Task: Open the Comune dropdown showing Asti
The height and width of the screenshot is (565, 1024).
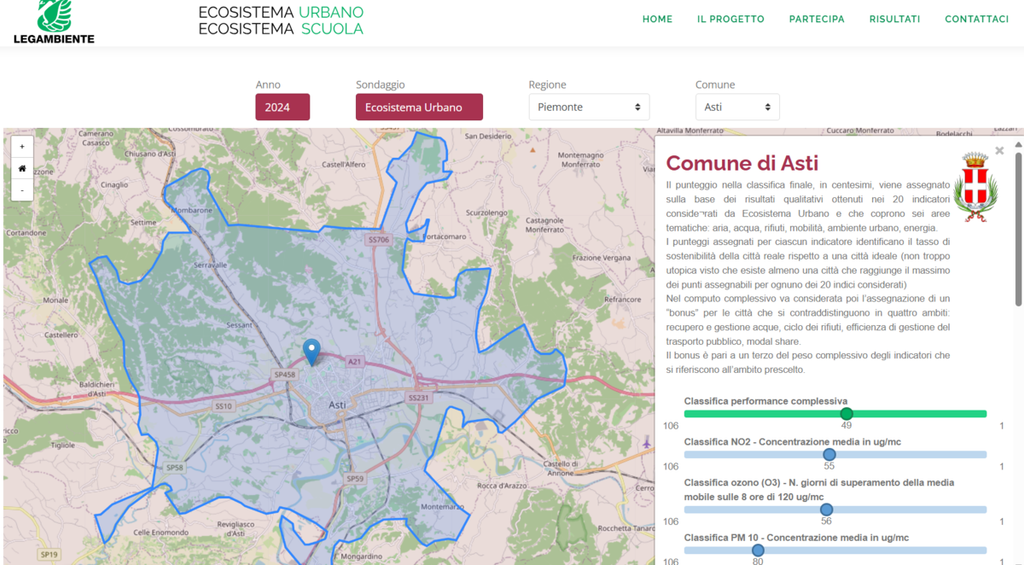Action: pos(737,107)
